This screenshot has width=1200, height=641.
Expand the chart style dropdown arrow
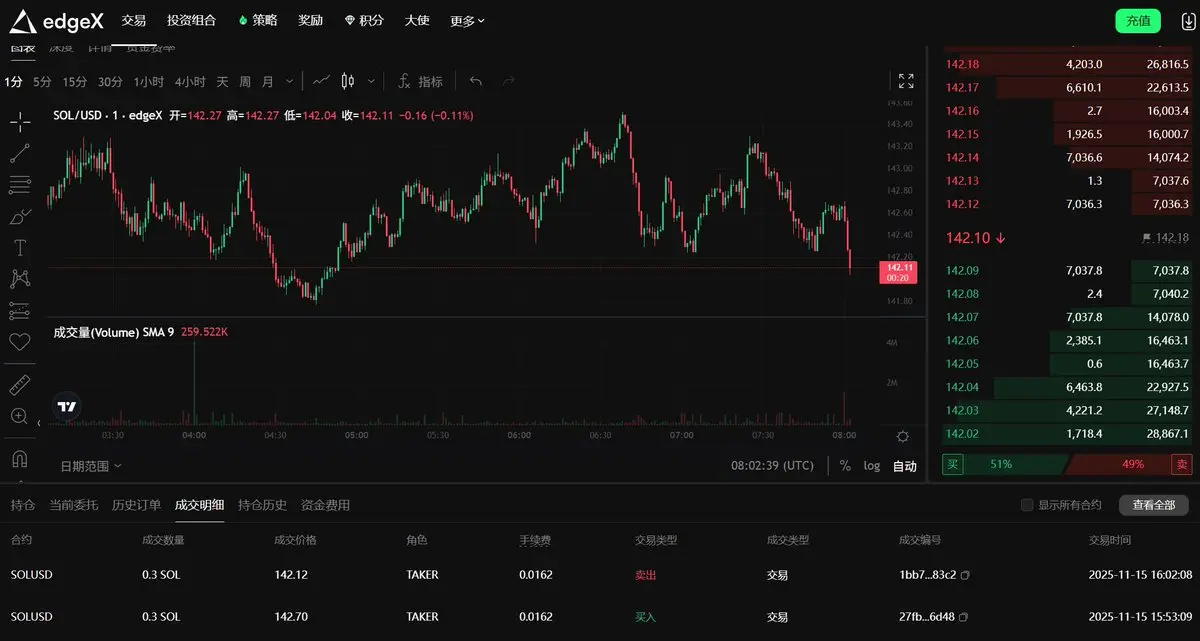click(371, 81)
